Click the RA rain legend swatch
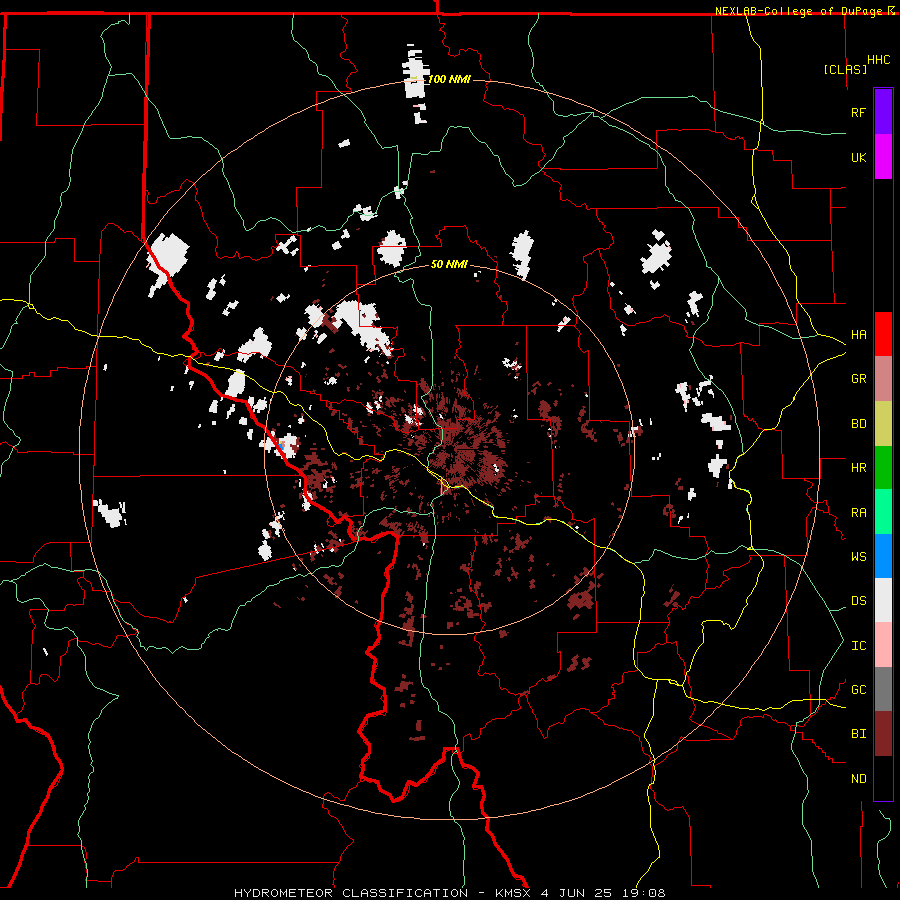The image size is (900, 900). click(883, 512)
